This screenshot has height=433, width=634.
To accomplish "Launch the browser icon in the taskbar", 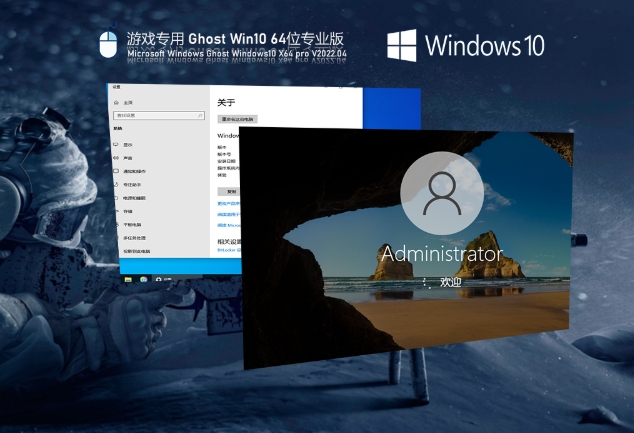I will point(144,280).
